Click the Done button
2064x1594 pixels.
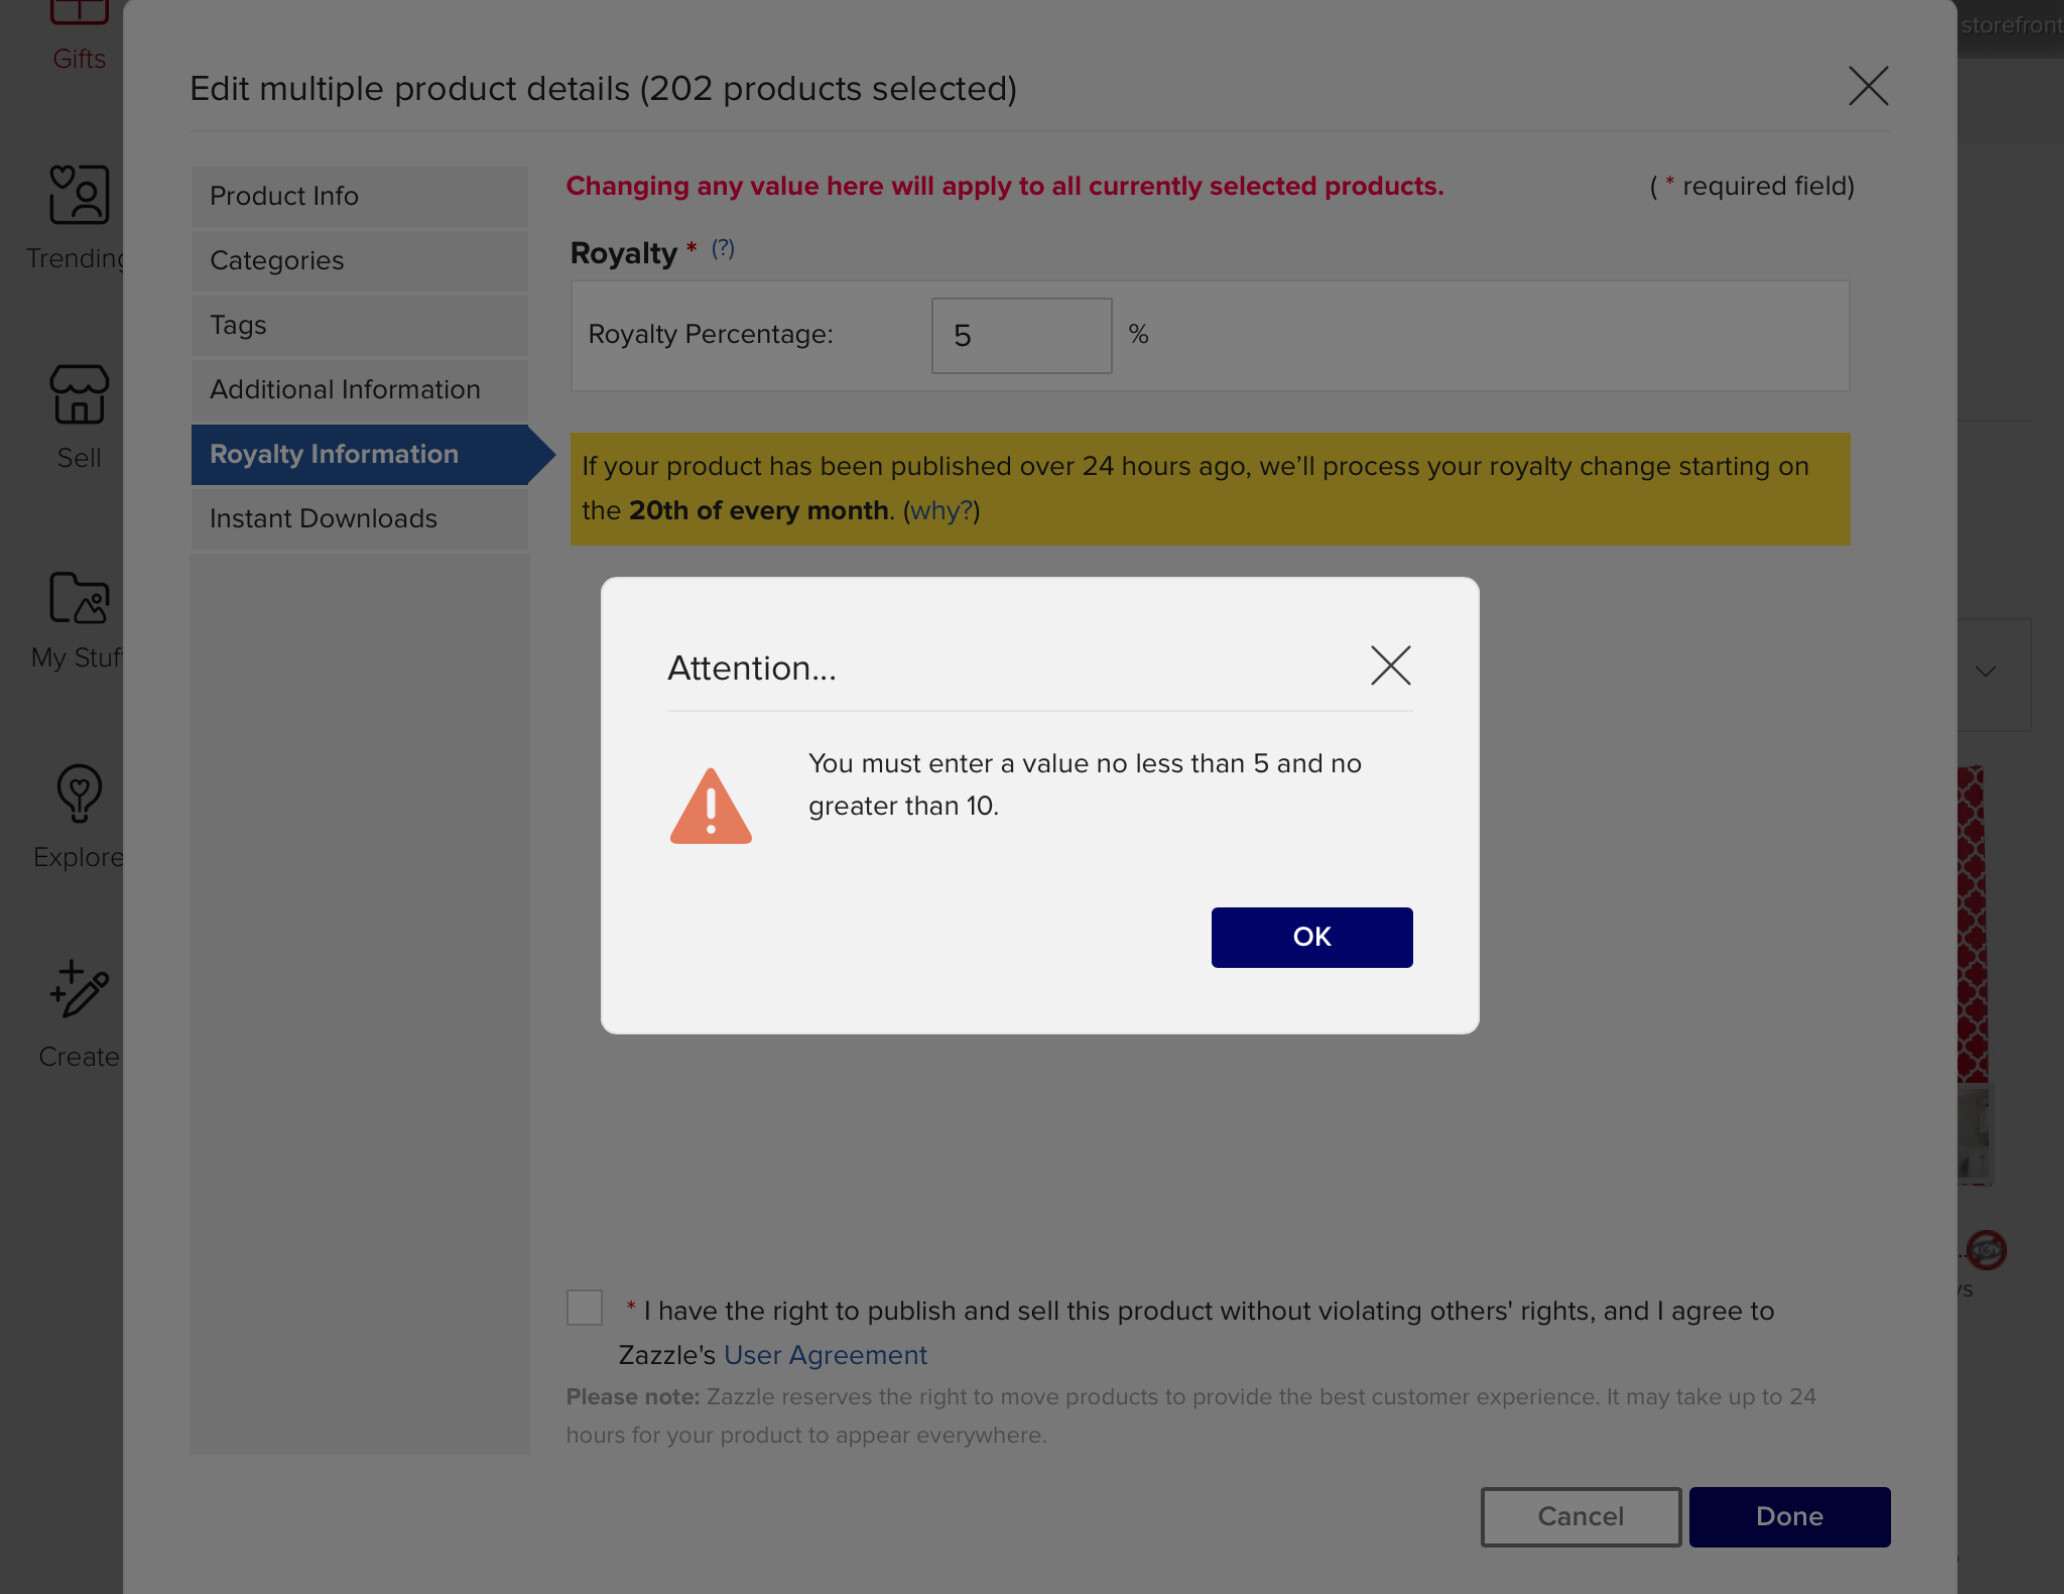pyautogui.click(x=1789, y=1516)
